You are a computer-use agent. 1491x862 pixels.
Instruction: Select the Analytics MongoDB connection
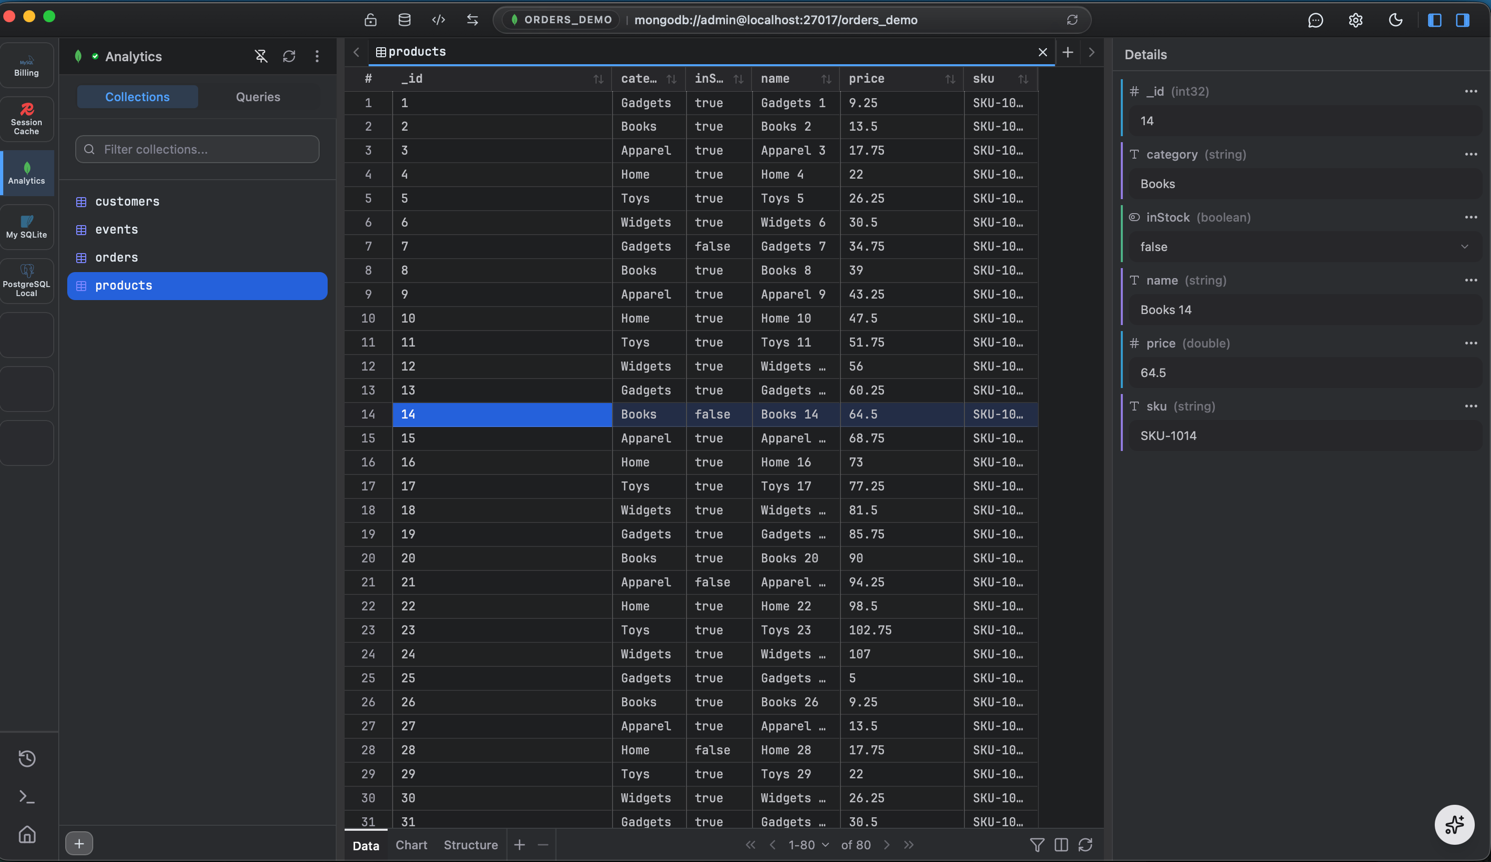pyautogui.click(x=27, y=173)
